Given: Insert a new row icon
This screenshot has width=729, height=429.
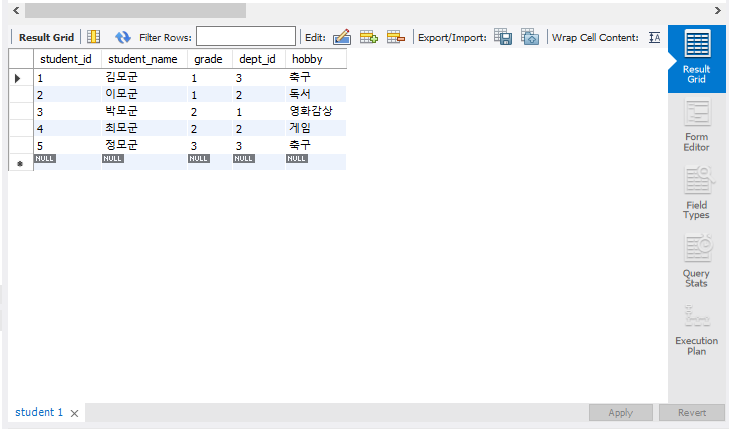Looking at the screenshot, I should pos(369,37).
